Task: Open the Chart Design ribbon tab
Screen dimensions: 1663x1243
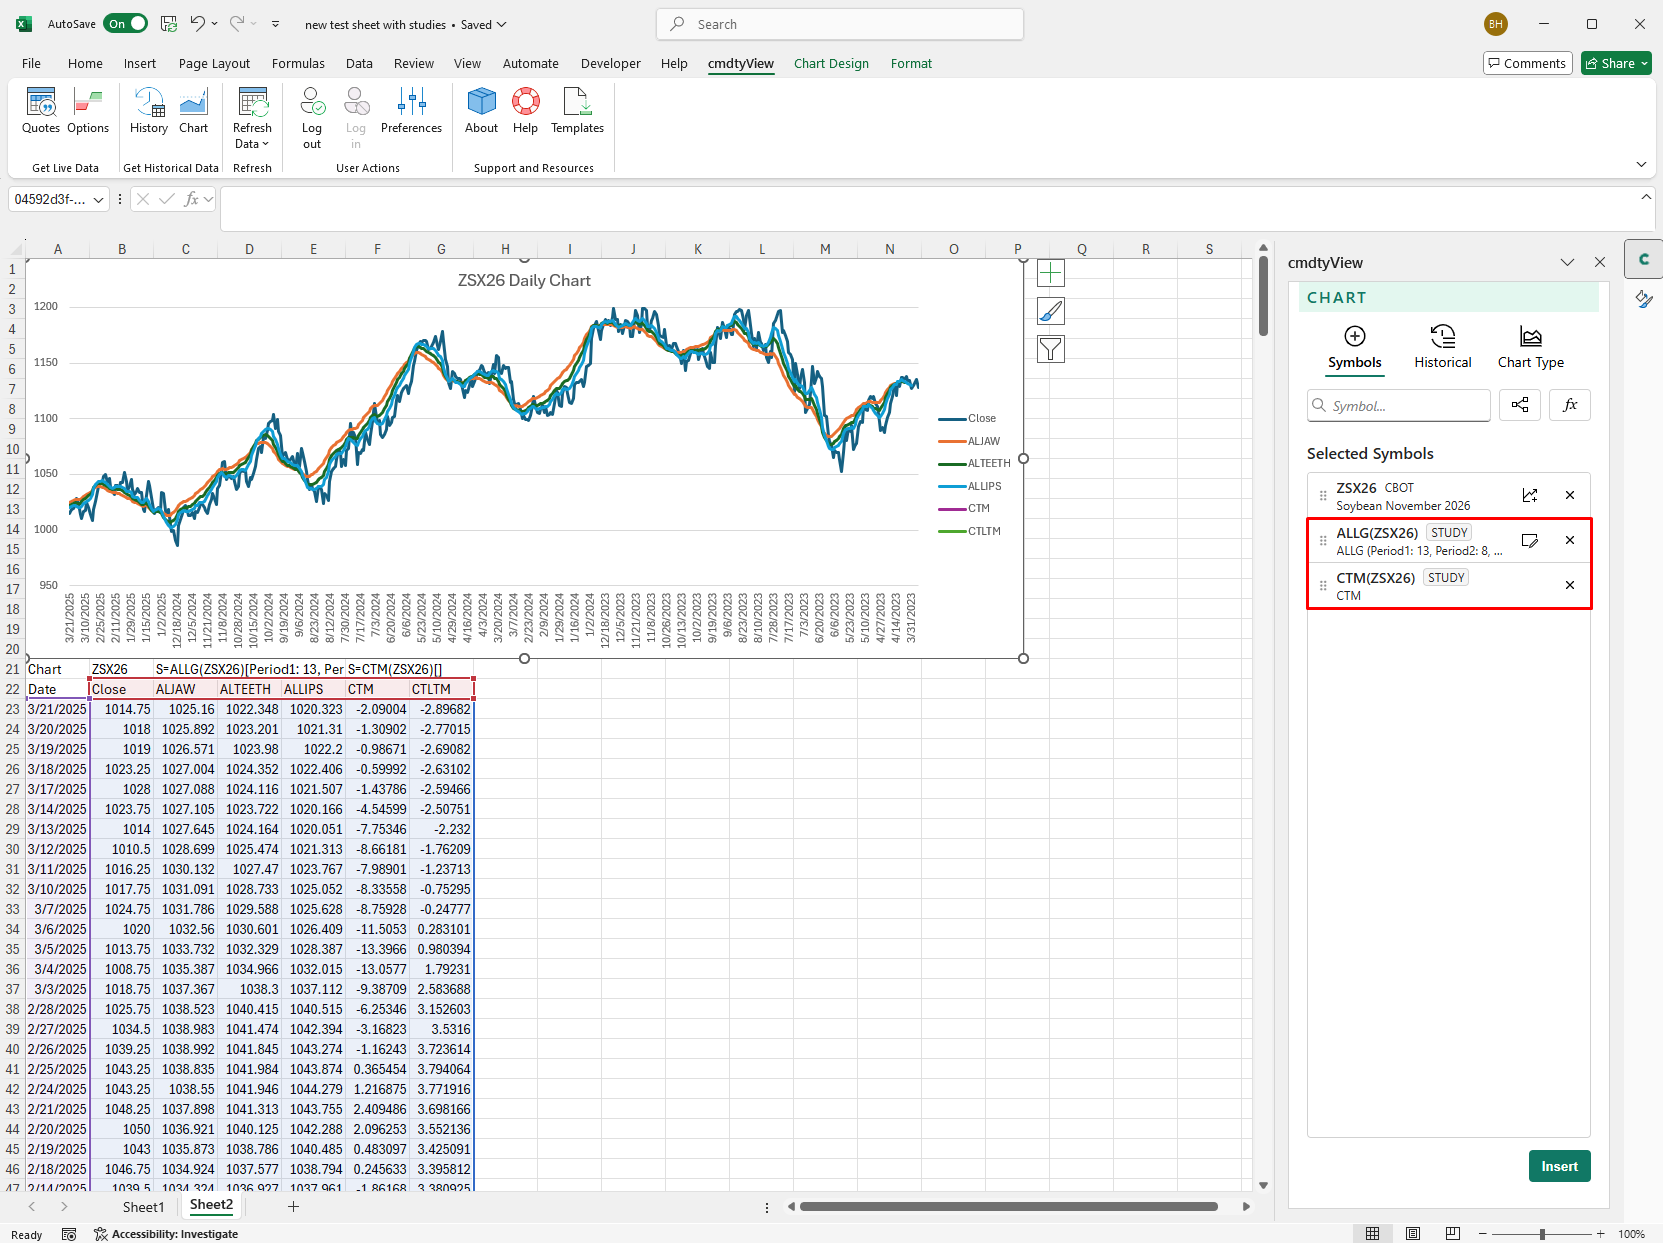Action: pos(831,63)
